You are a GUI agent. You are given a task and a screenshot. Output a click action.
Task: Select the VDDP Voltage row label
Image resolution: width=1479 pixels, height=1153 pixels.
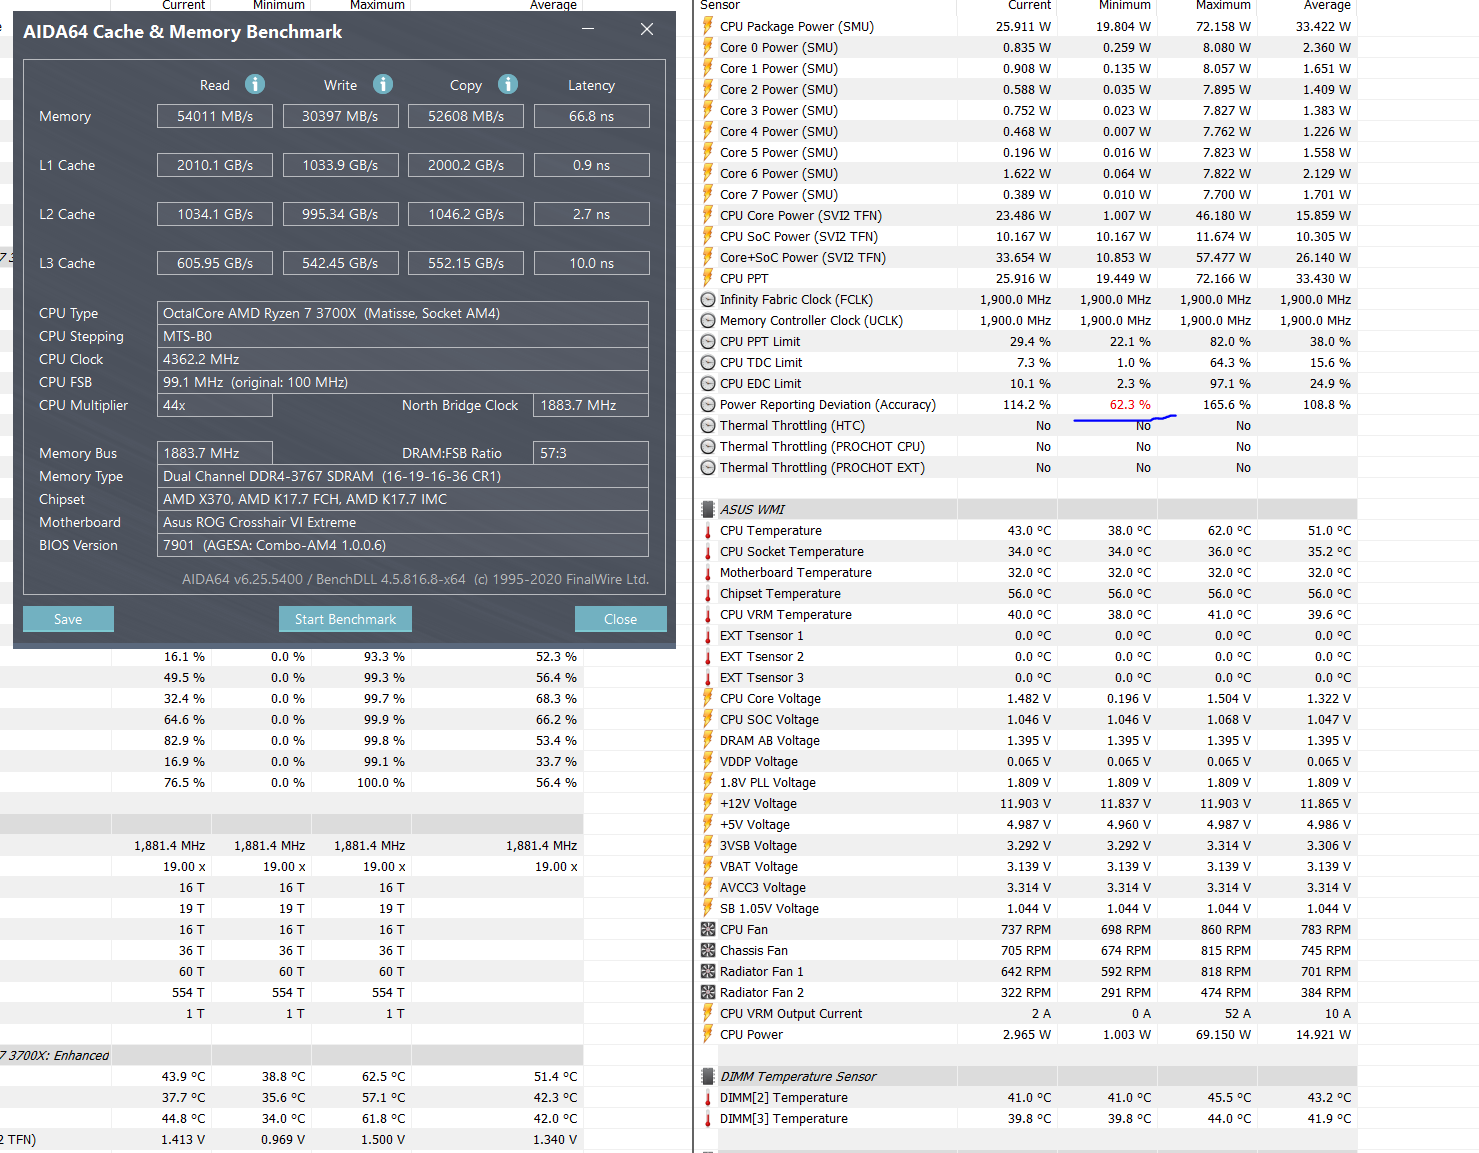click(x=759, y=761)
